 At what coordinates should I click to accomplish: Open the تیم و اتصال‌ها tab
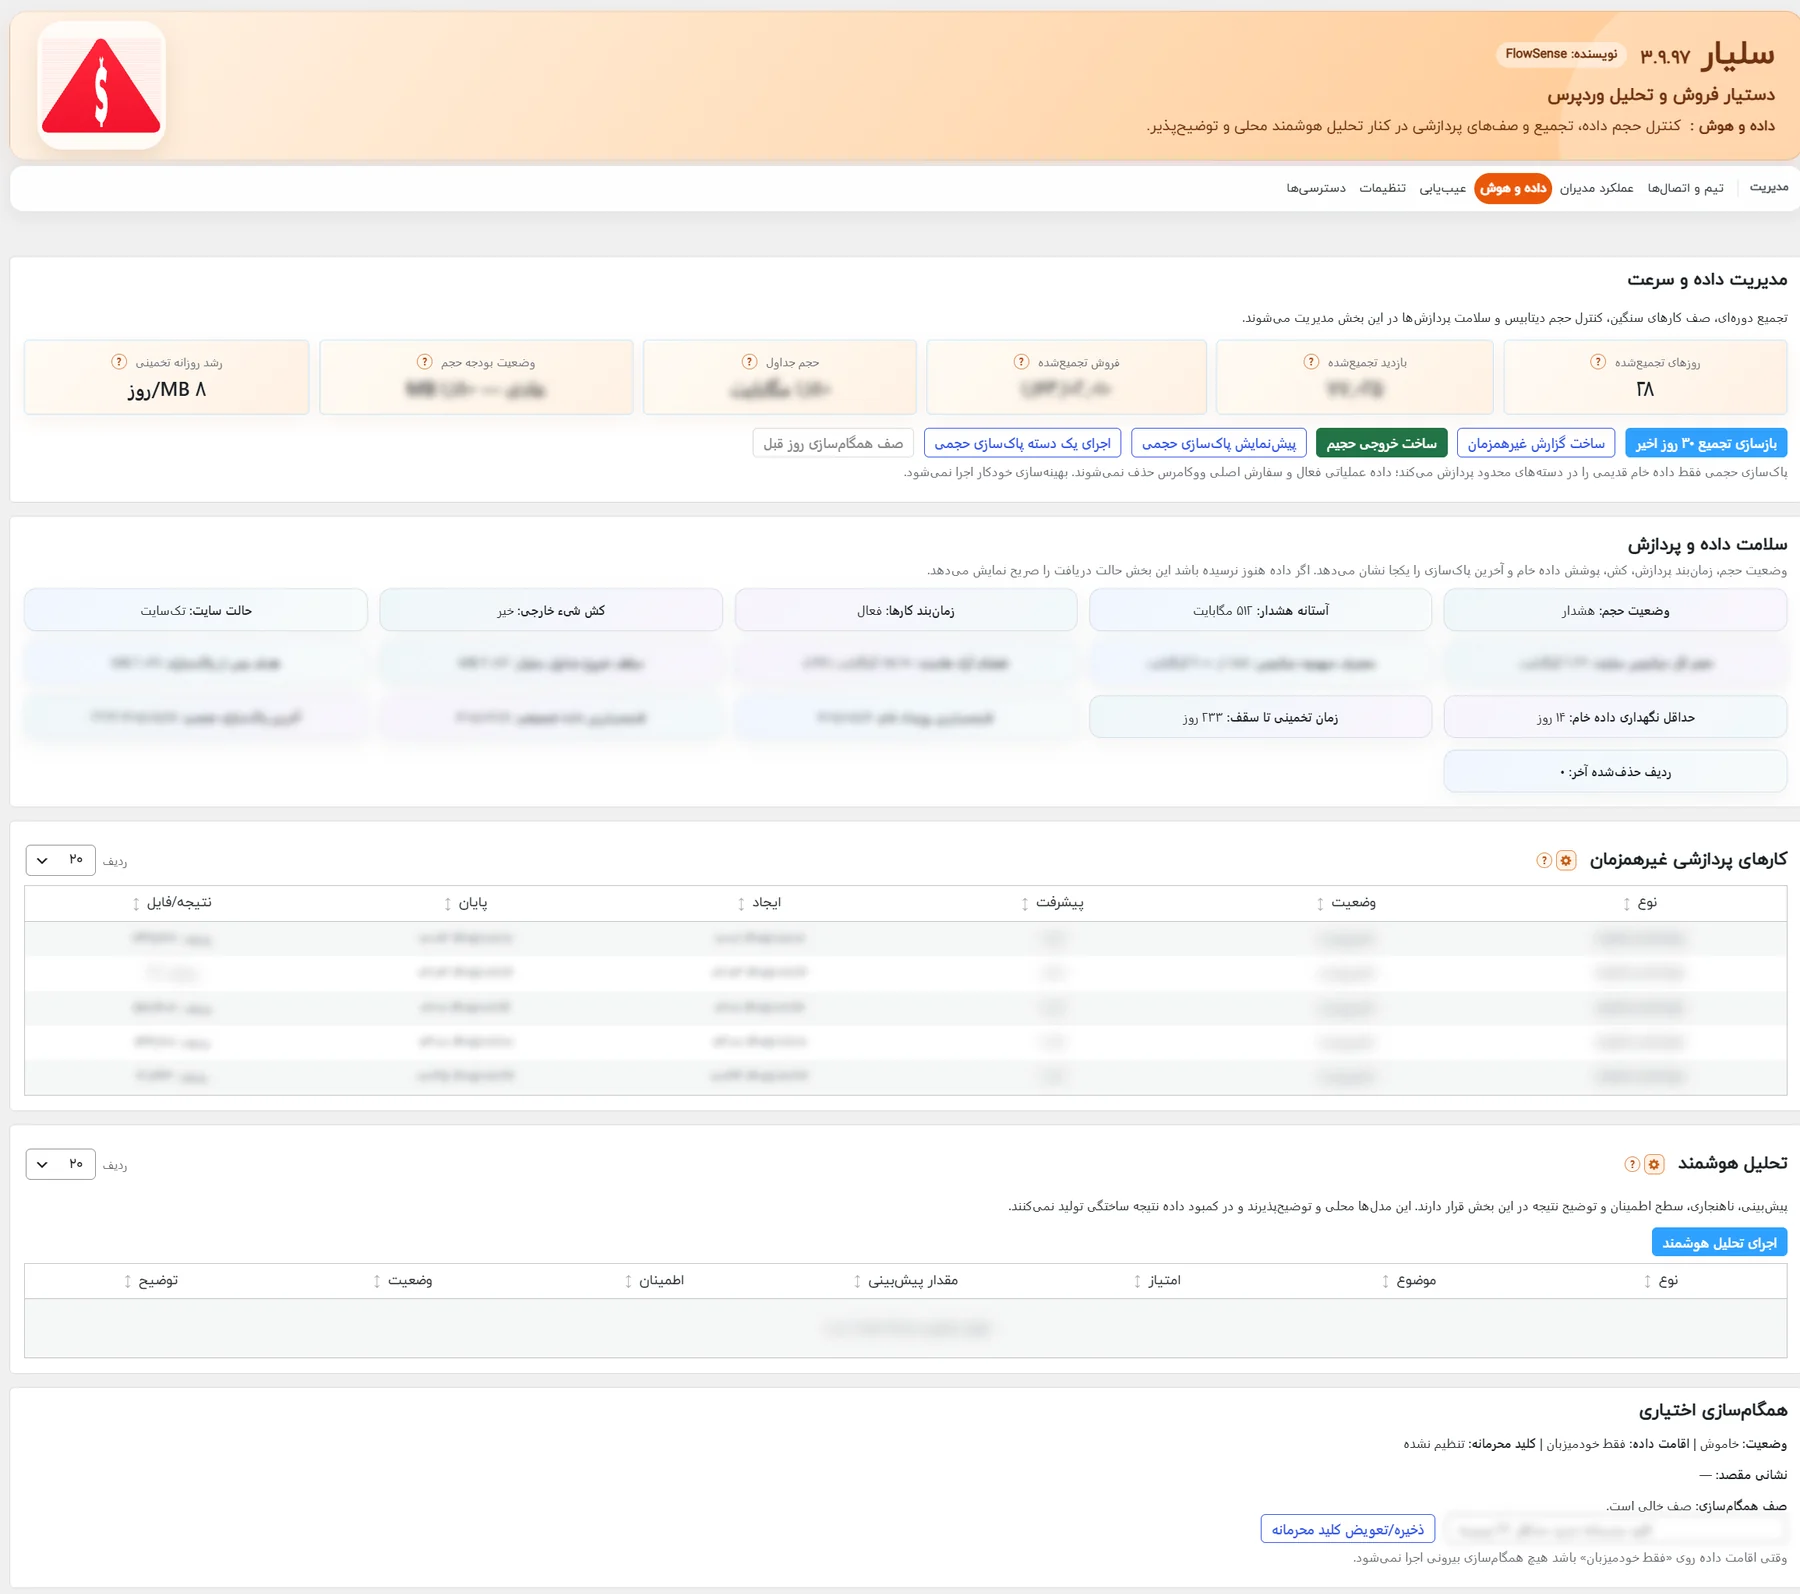tap(1686, 188)
